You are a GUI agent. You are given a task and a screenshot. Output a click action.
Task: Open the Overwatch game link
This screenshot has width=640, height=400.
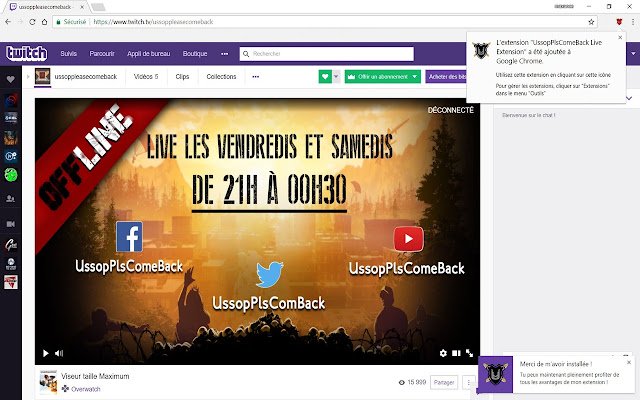click(86, 389)
